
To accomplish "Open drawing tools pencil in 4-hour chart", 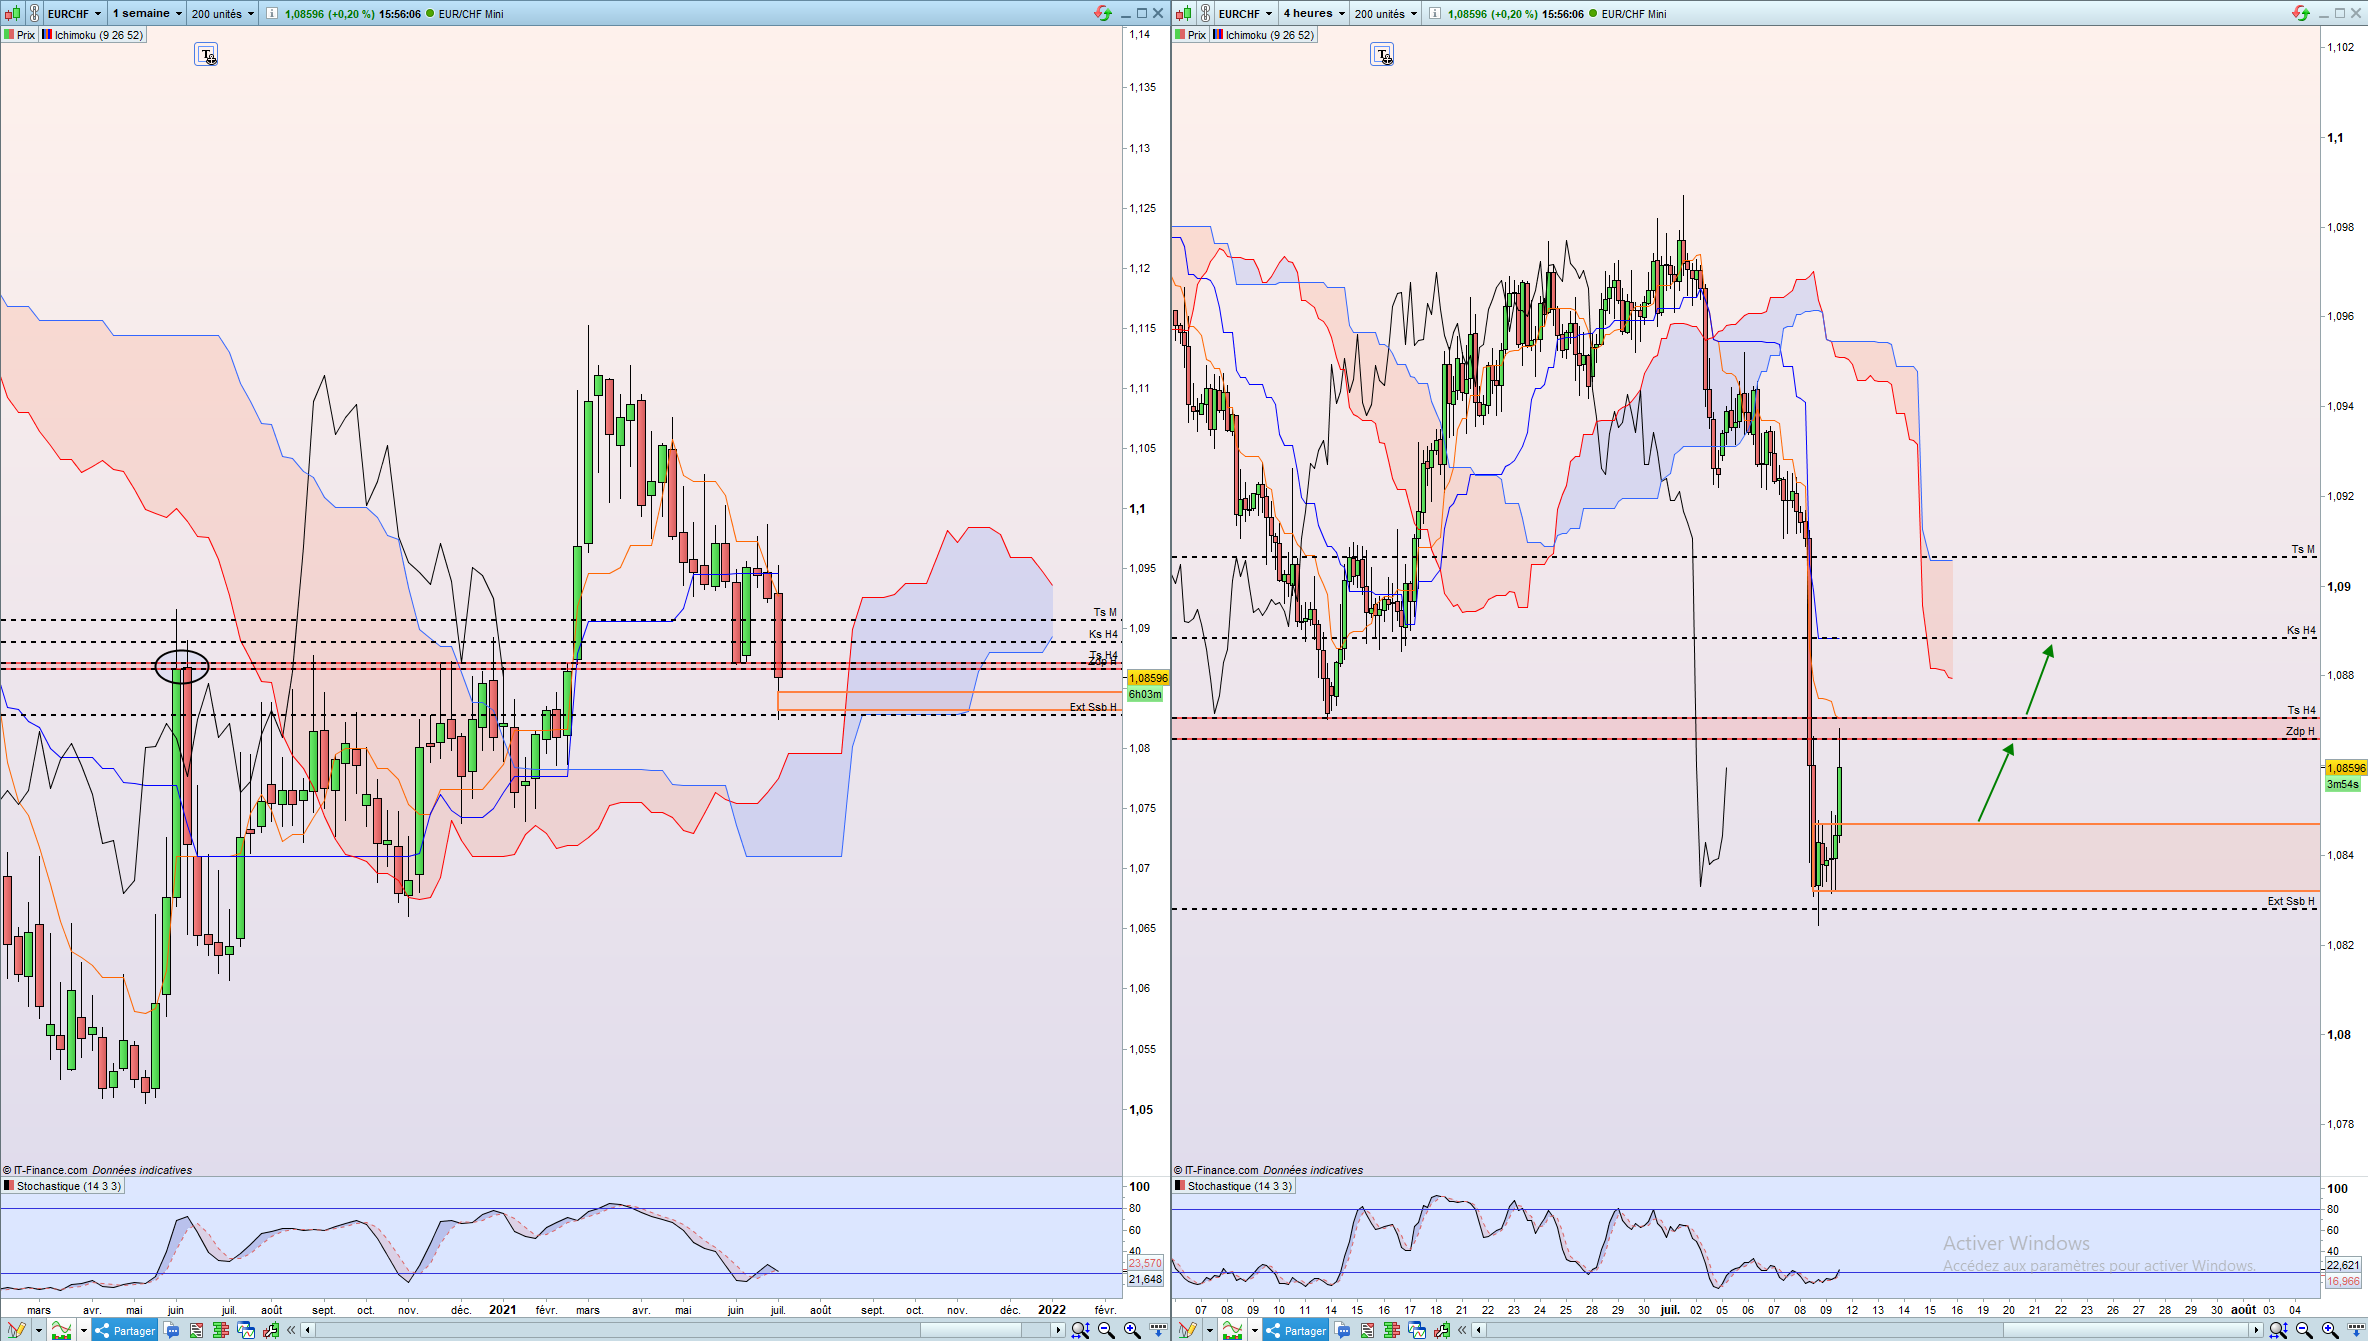I will point(1187,1330).
